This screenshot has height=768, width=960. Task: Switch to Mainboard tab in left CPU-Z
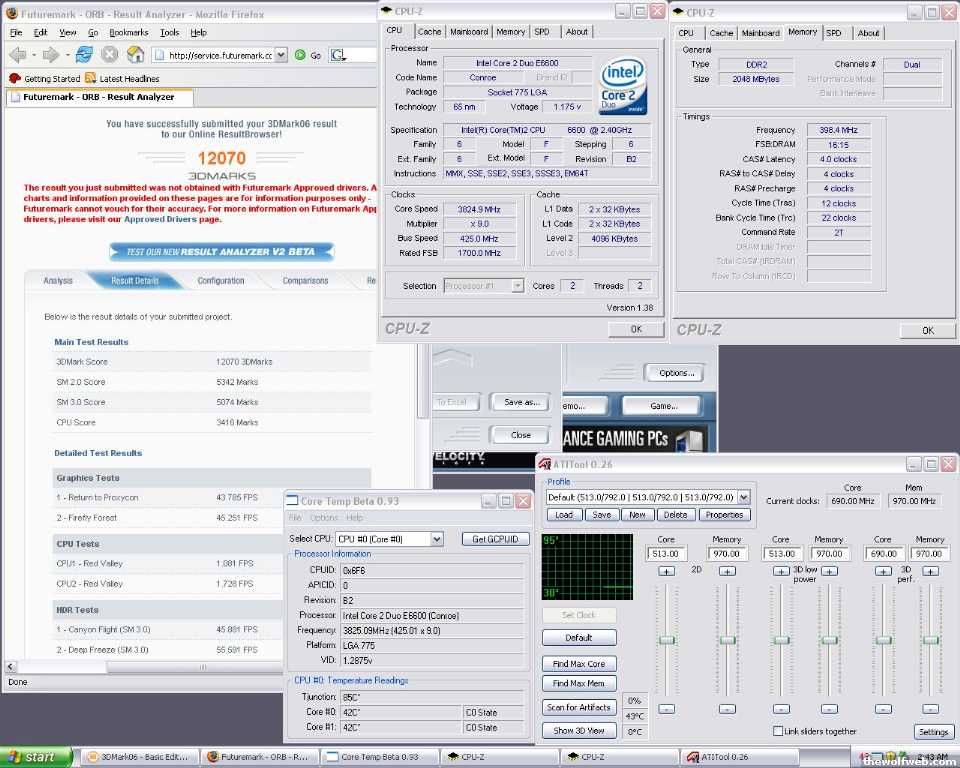(x=469, y=32)
